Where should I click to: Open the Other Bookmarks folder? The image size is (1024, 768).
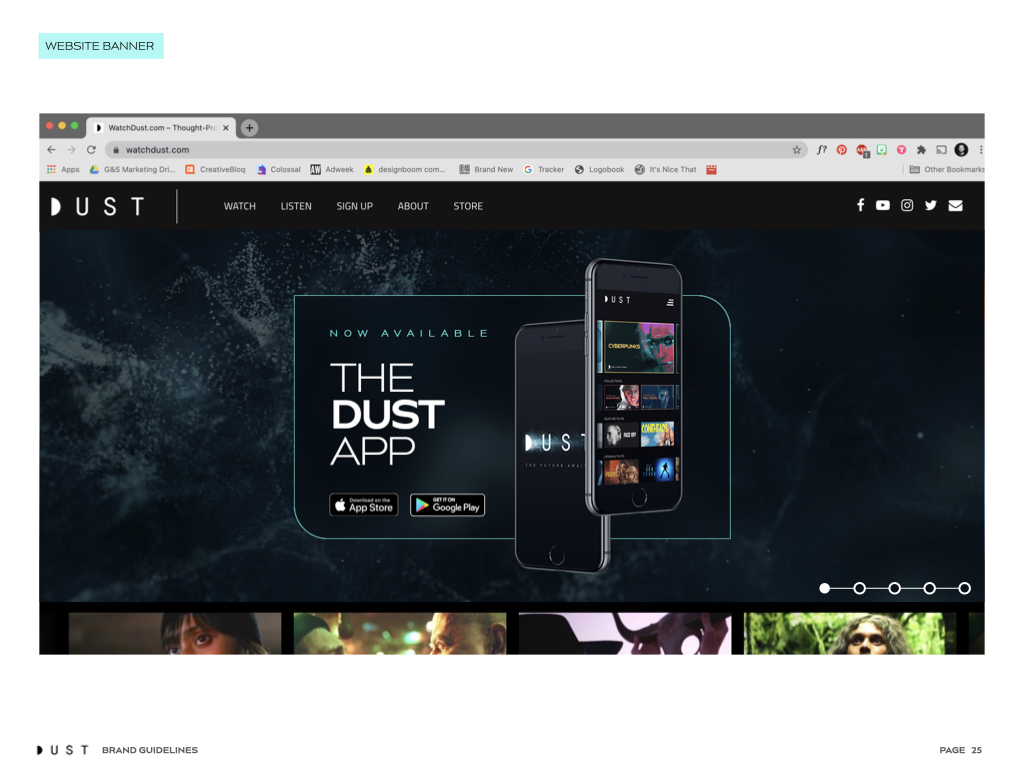click(947, 169)
